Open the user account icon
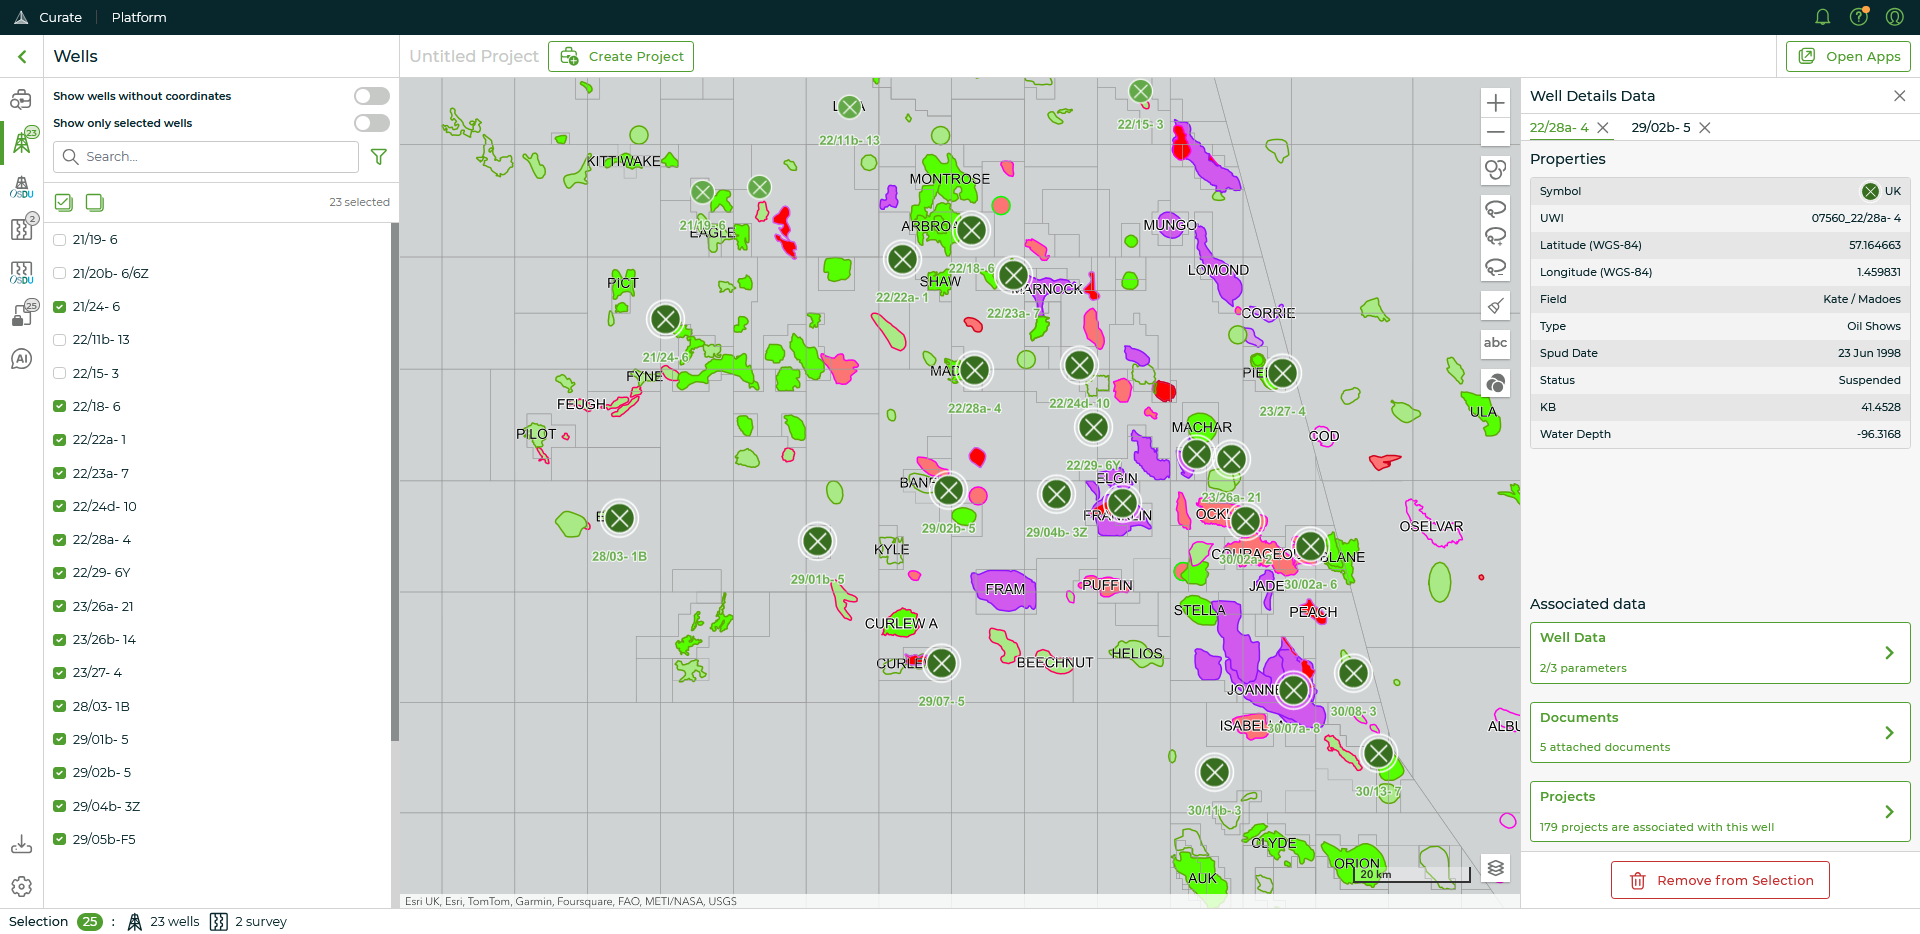 click(1895, 17)
